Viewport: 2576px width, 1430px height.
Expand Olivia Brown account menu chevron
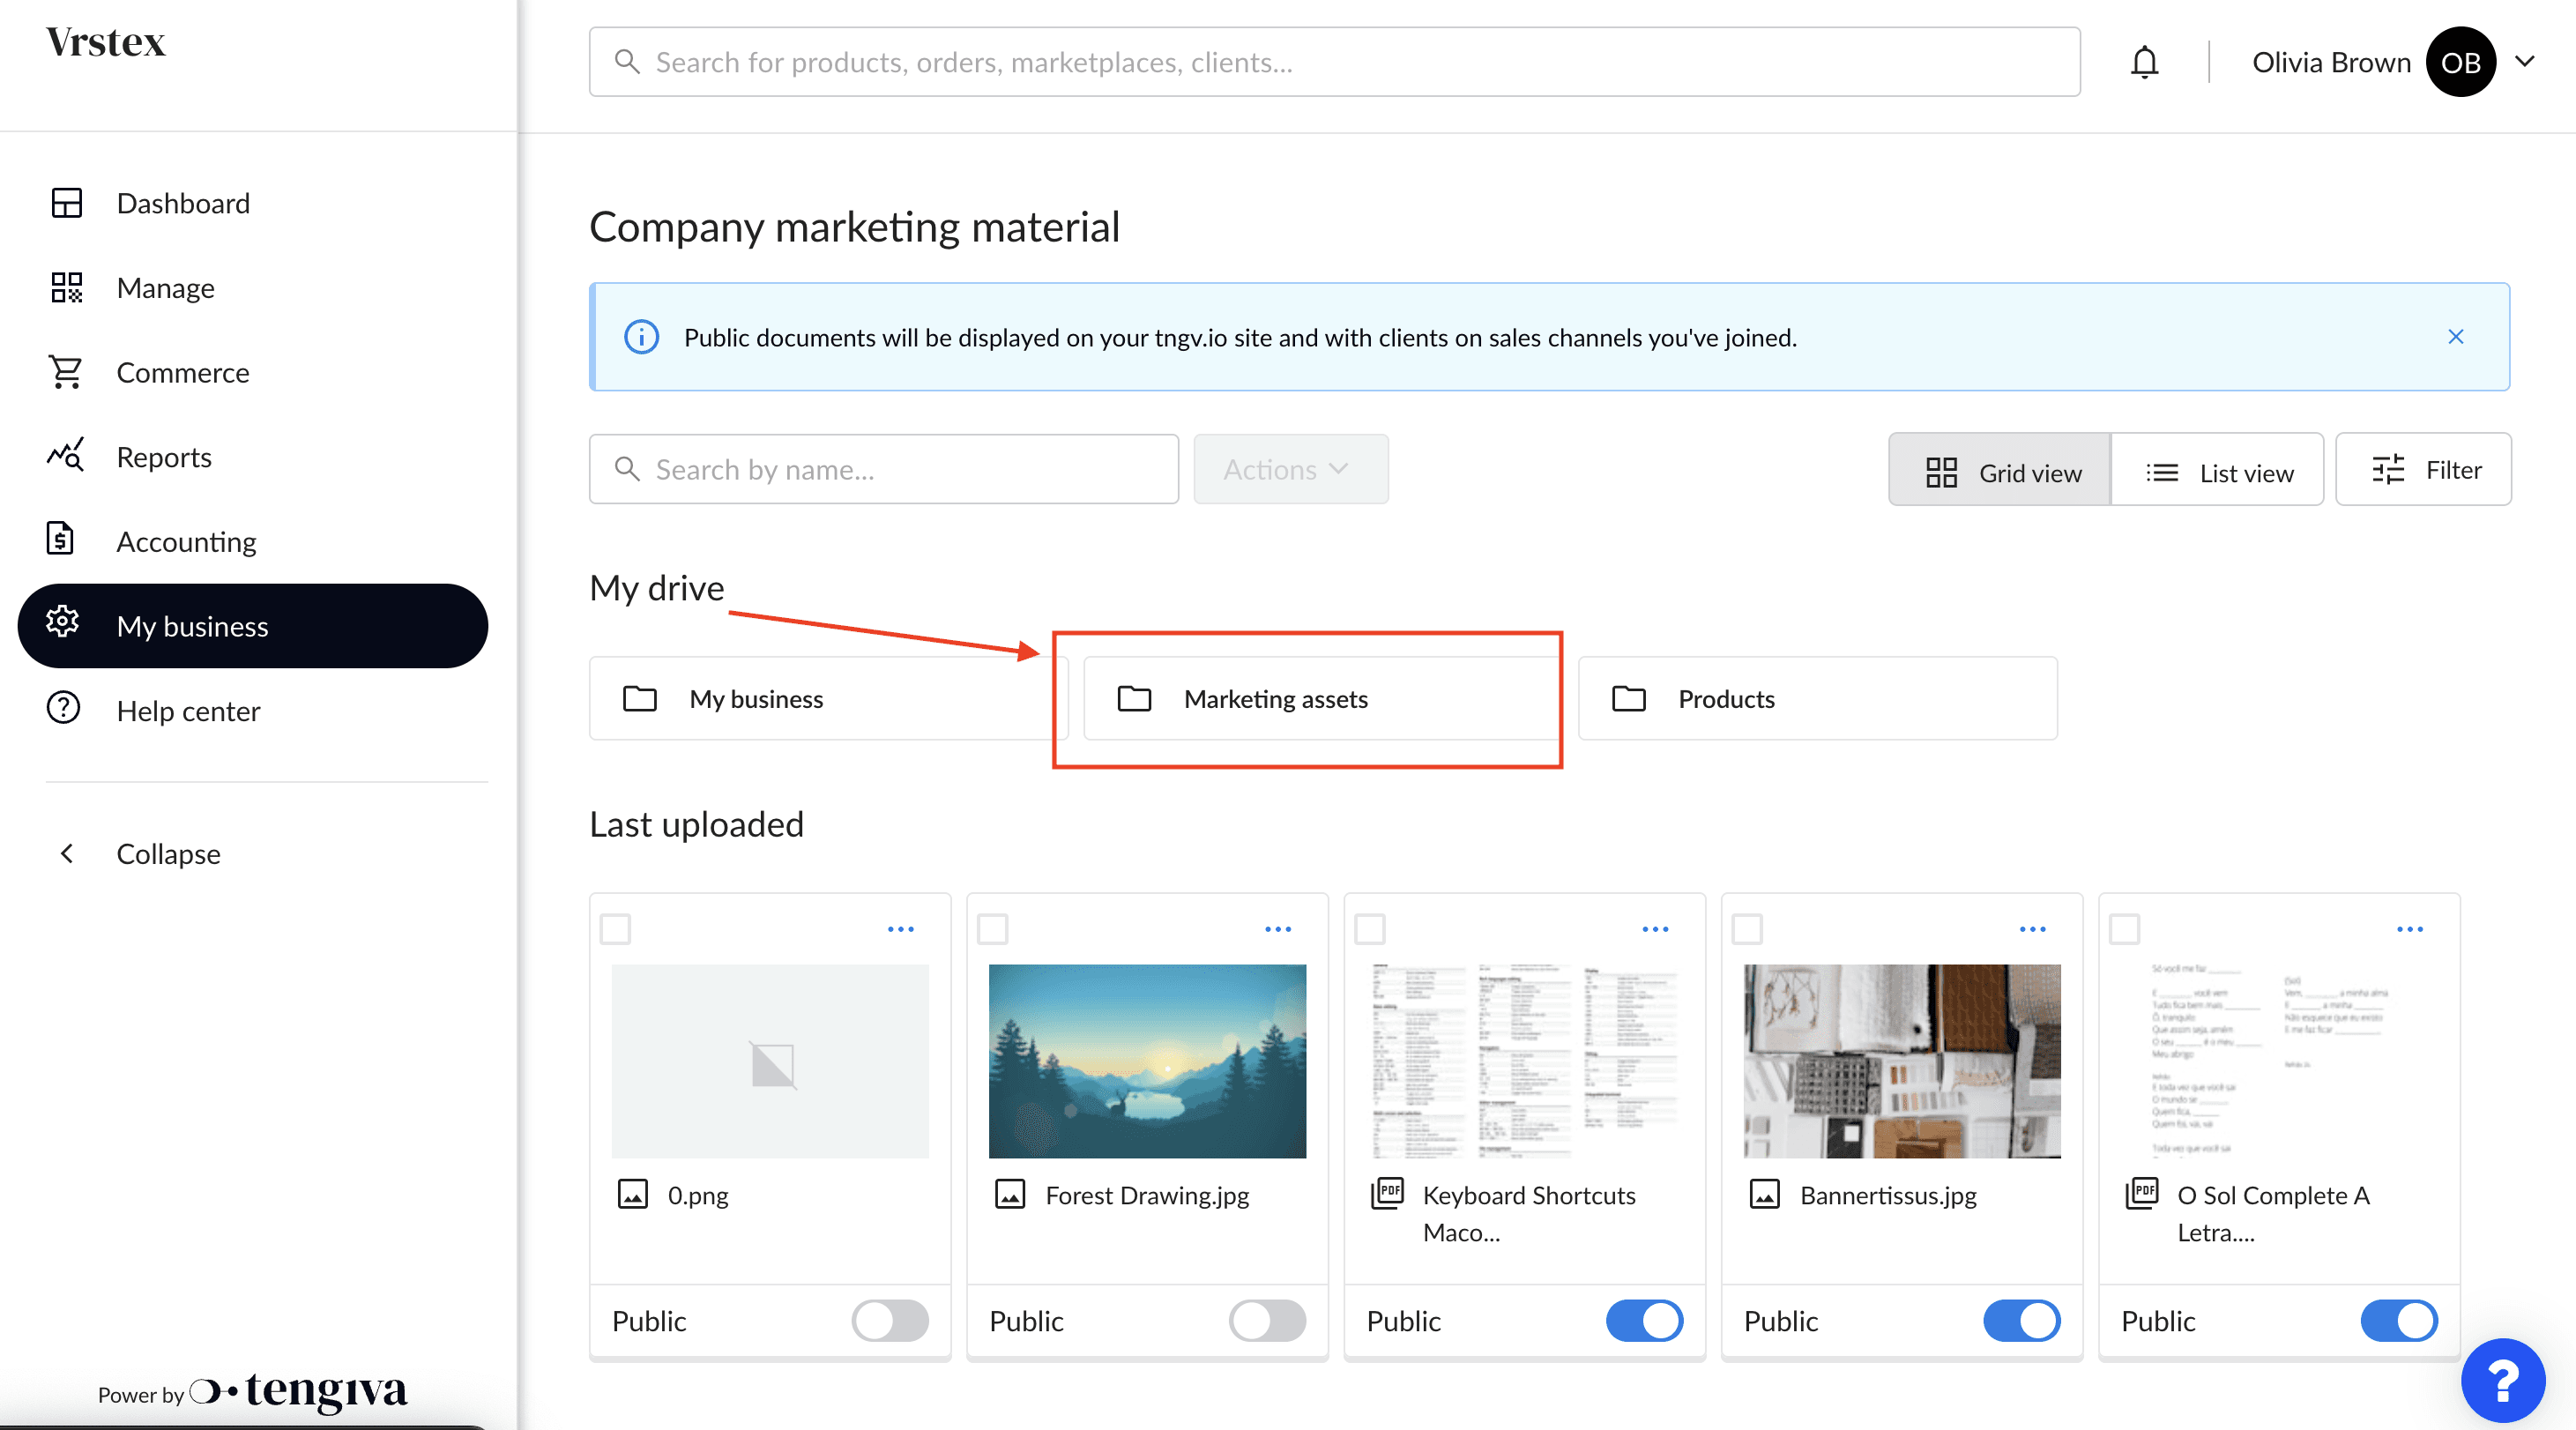coord(2524,62)
